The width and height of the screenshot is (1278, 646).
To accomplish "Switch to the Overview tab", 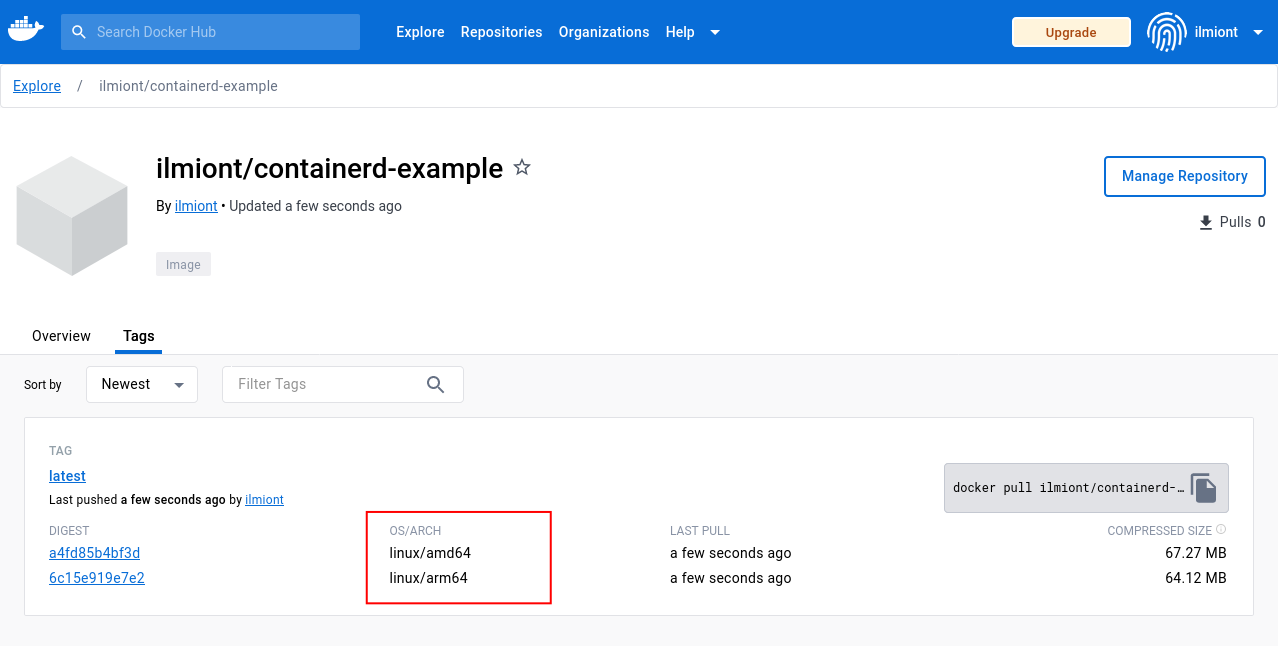I will 61,336.
